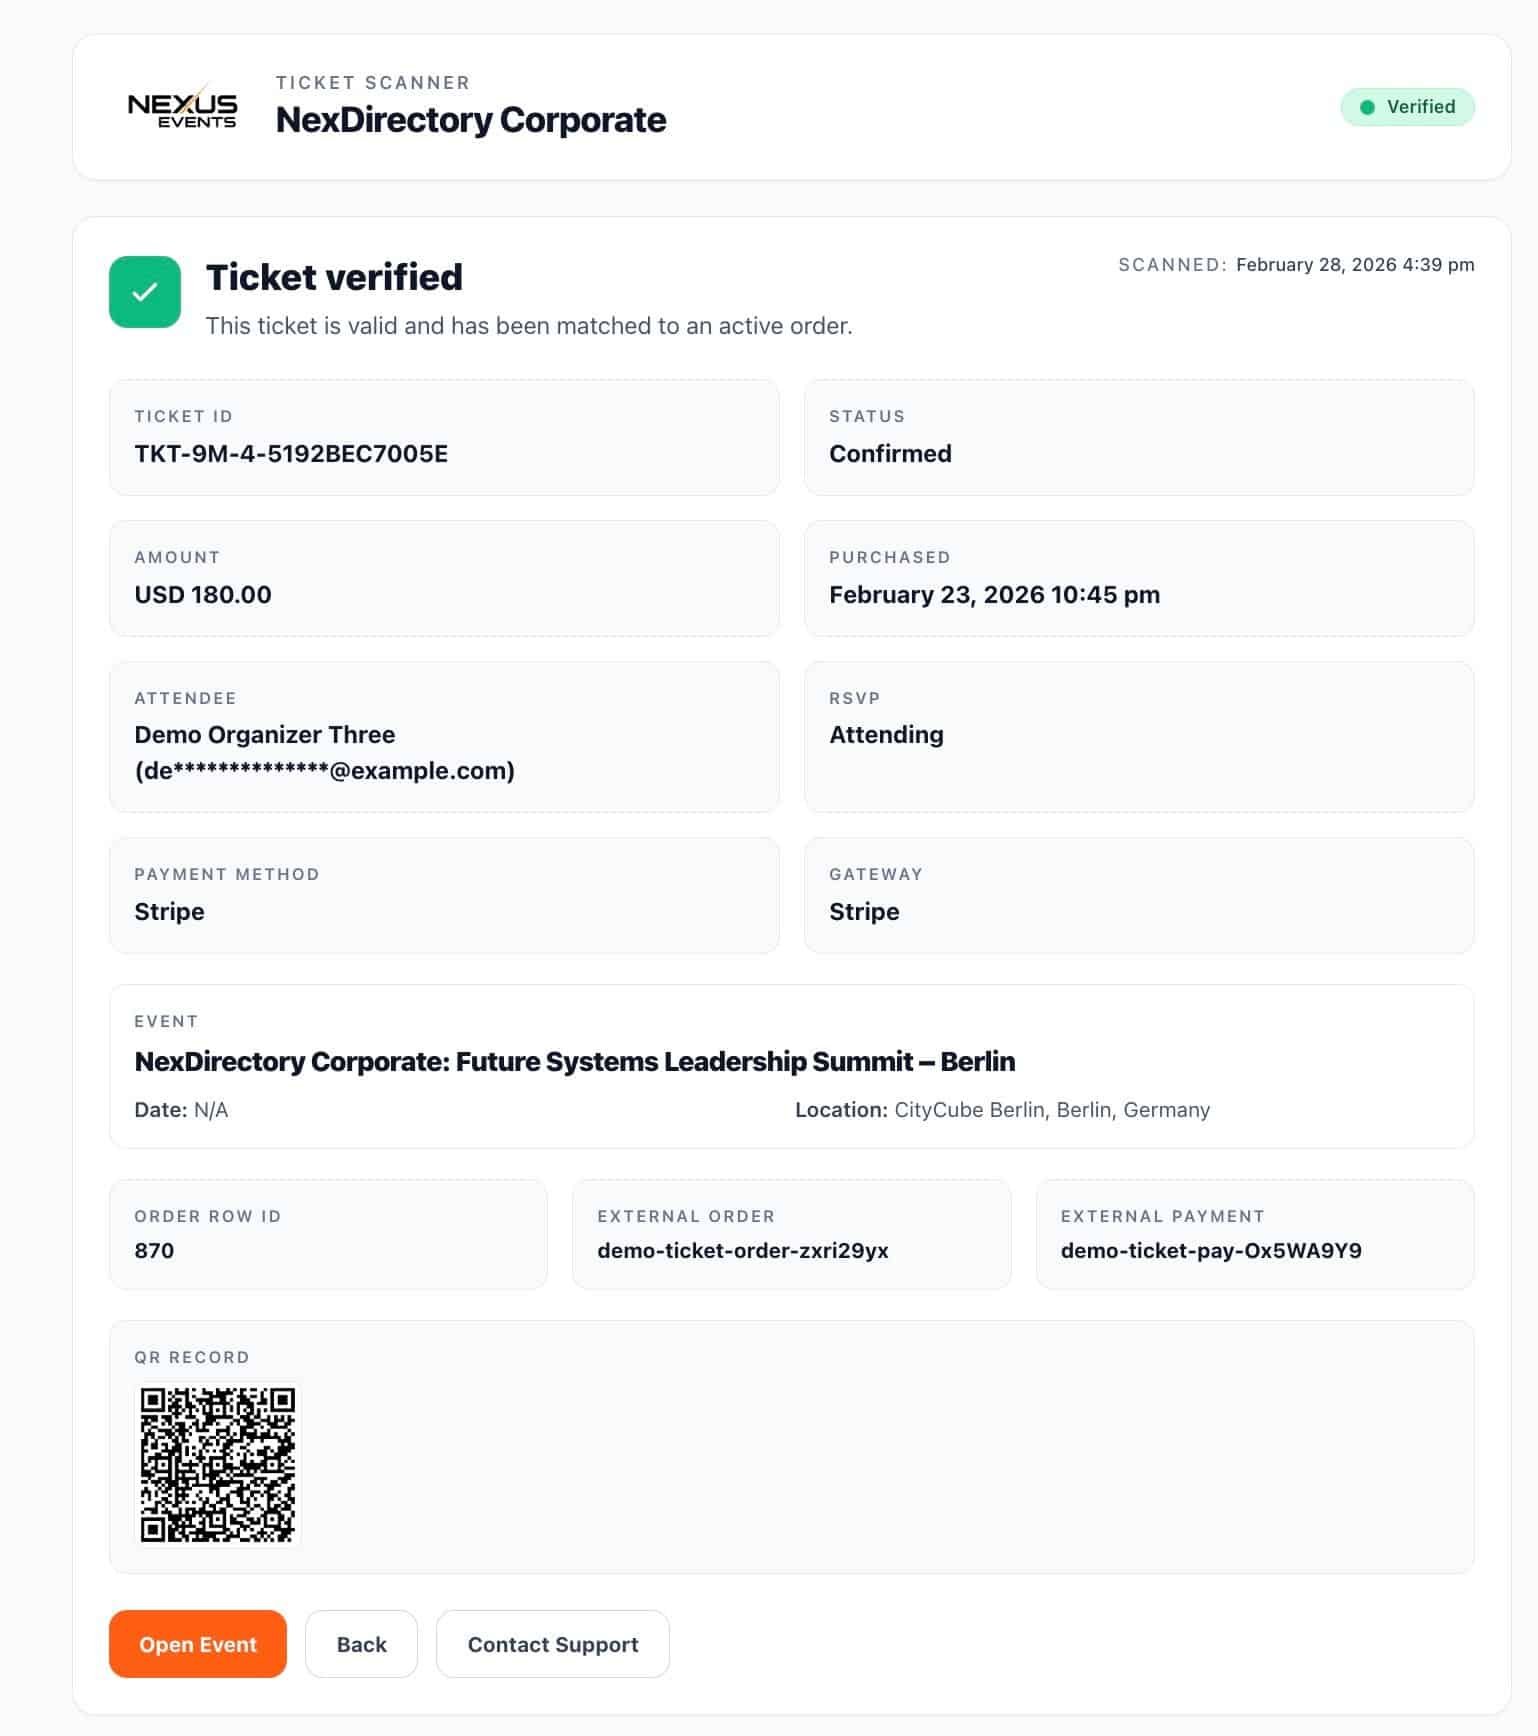Click the Confirmed status field

pos(889,453)
